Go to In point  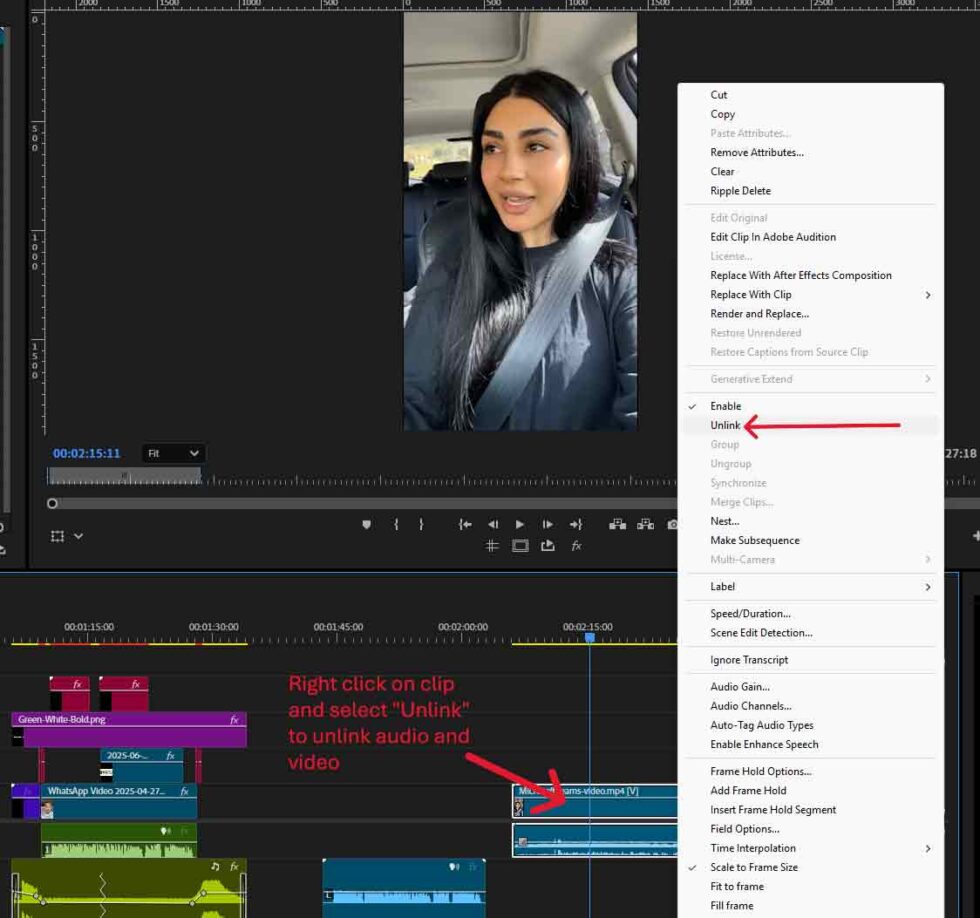click(x=464, y=524)
